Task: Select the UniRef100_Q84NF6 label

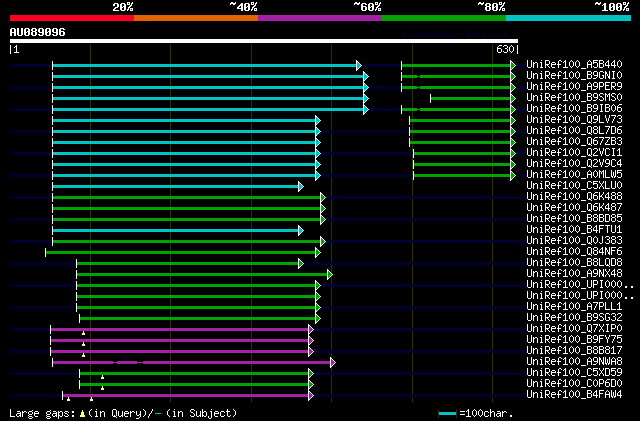Action: [574, 251]
